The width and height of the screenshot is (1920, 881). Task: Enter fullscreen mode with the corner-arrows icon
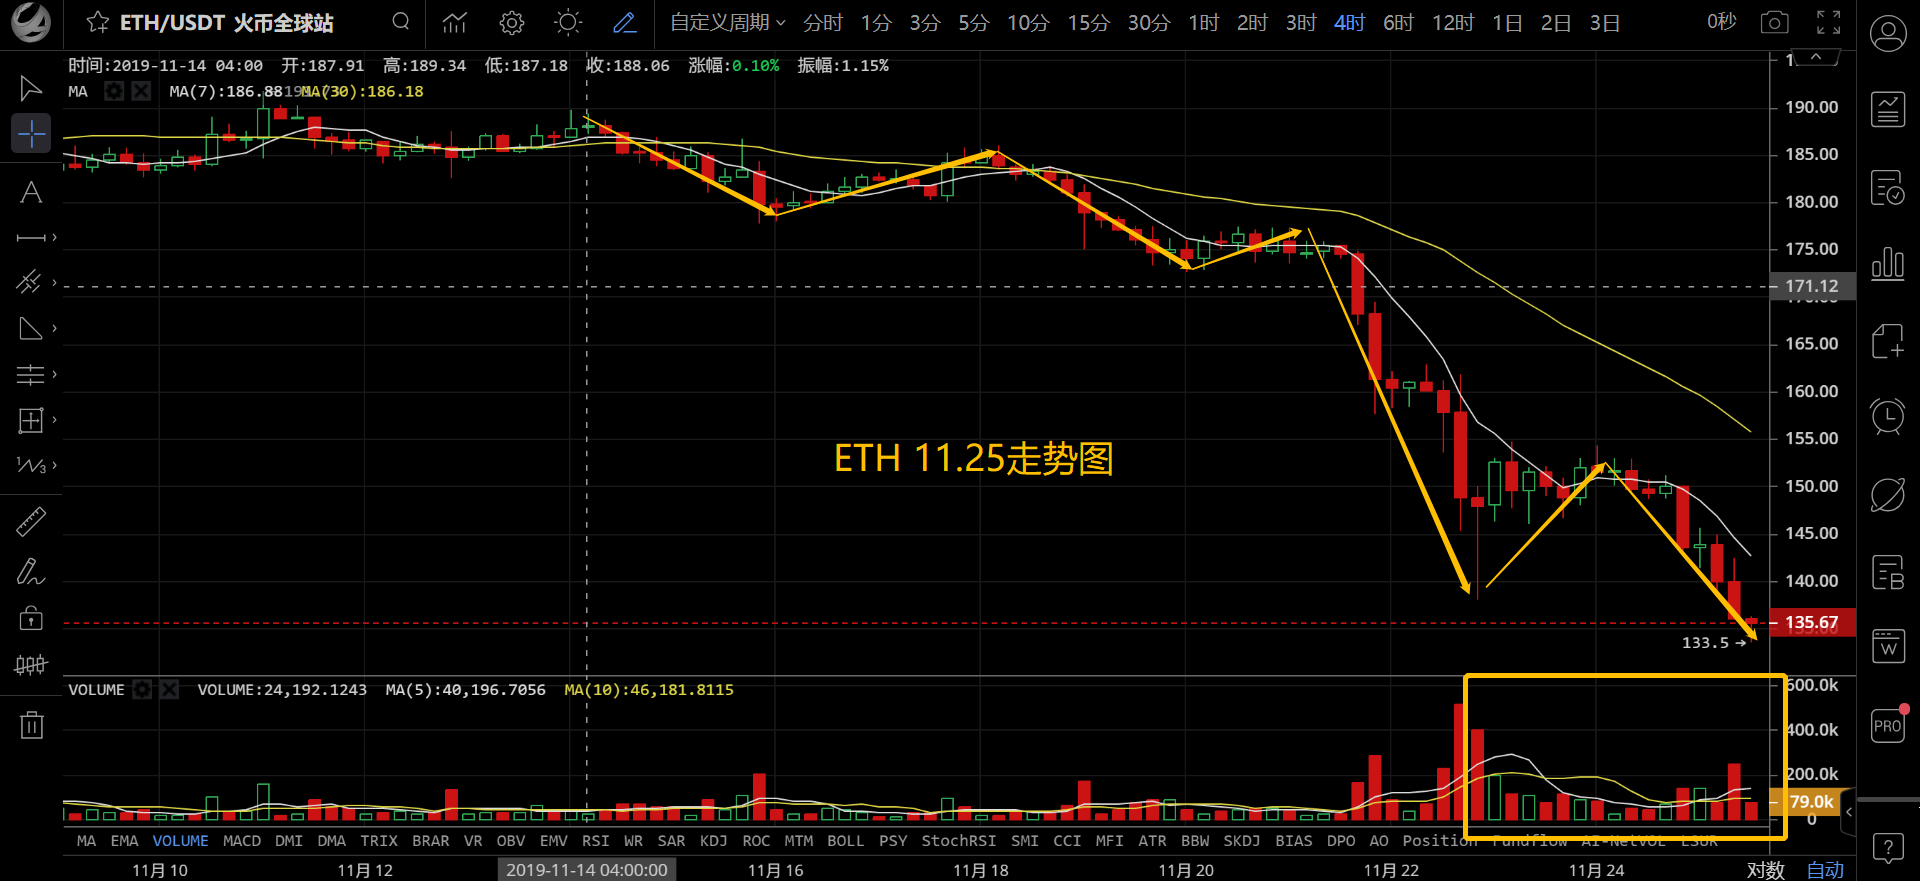click(1829, 22)
